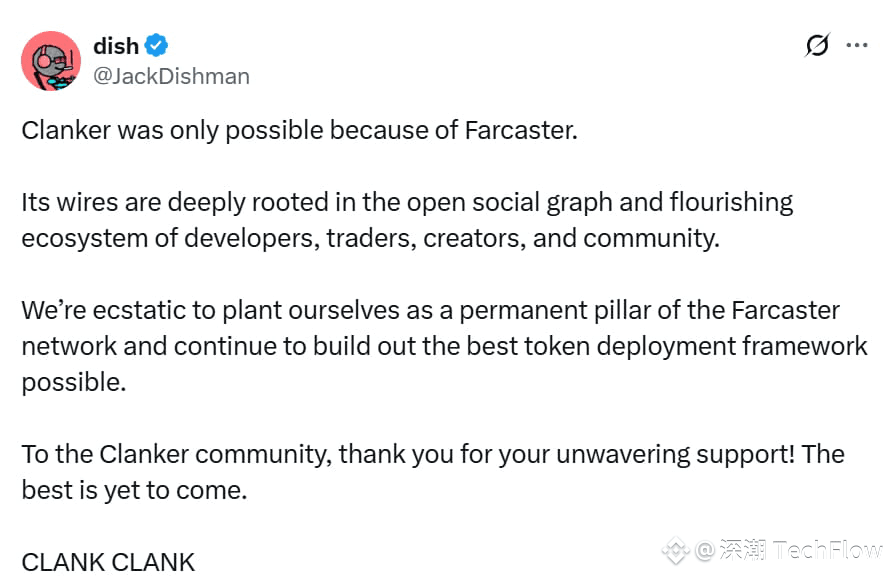Click the word "Farcaster" ending the first sentence
The width and height of the screenshot is (891, 576).
[x=518, y=131]
